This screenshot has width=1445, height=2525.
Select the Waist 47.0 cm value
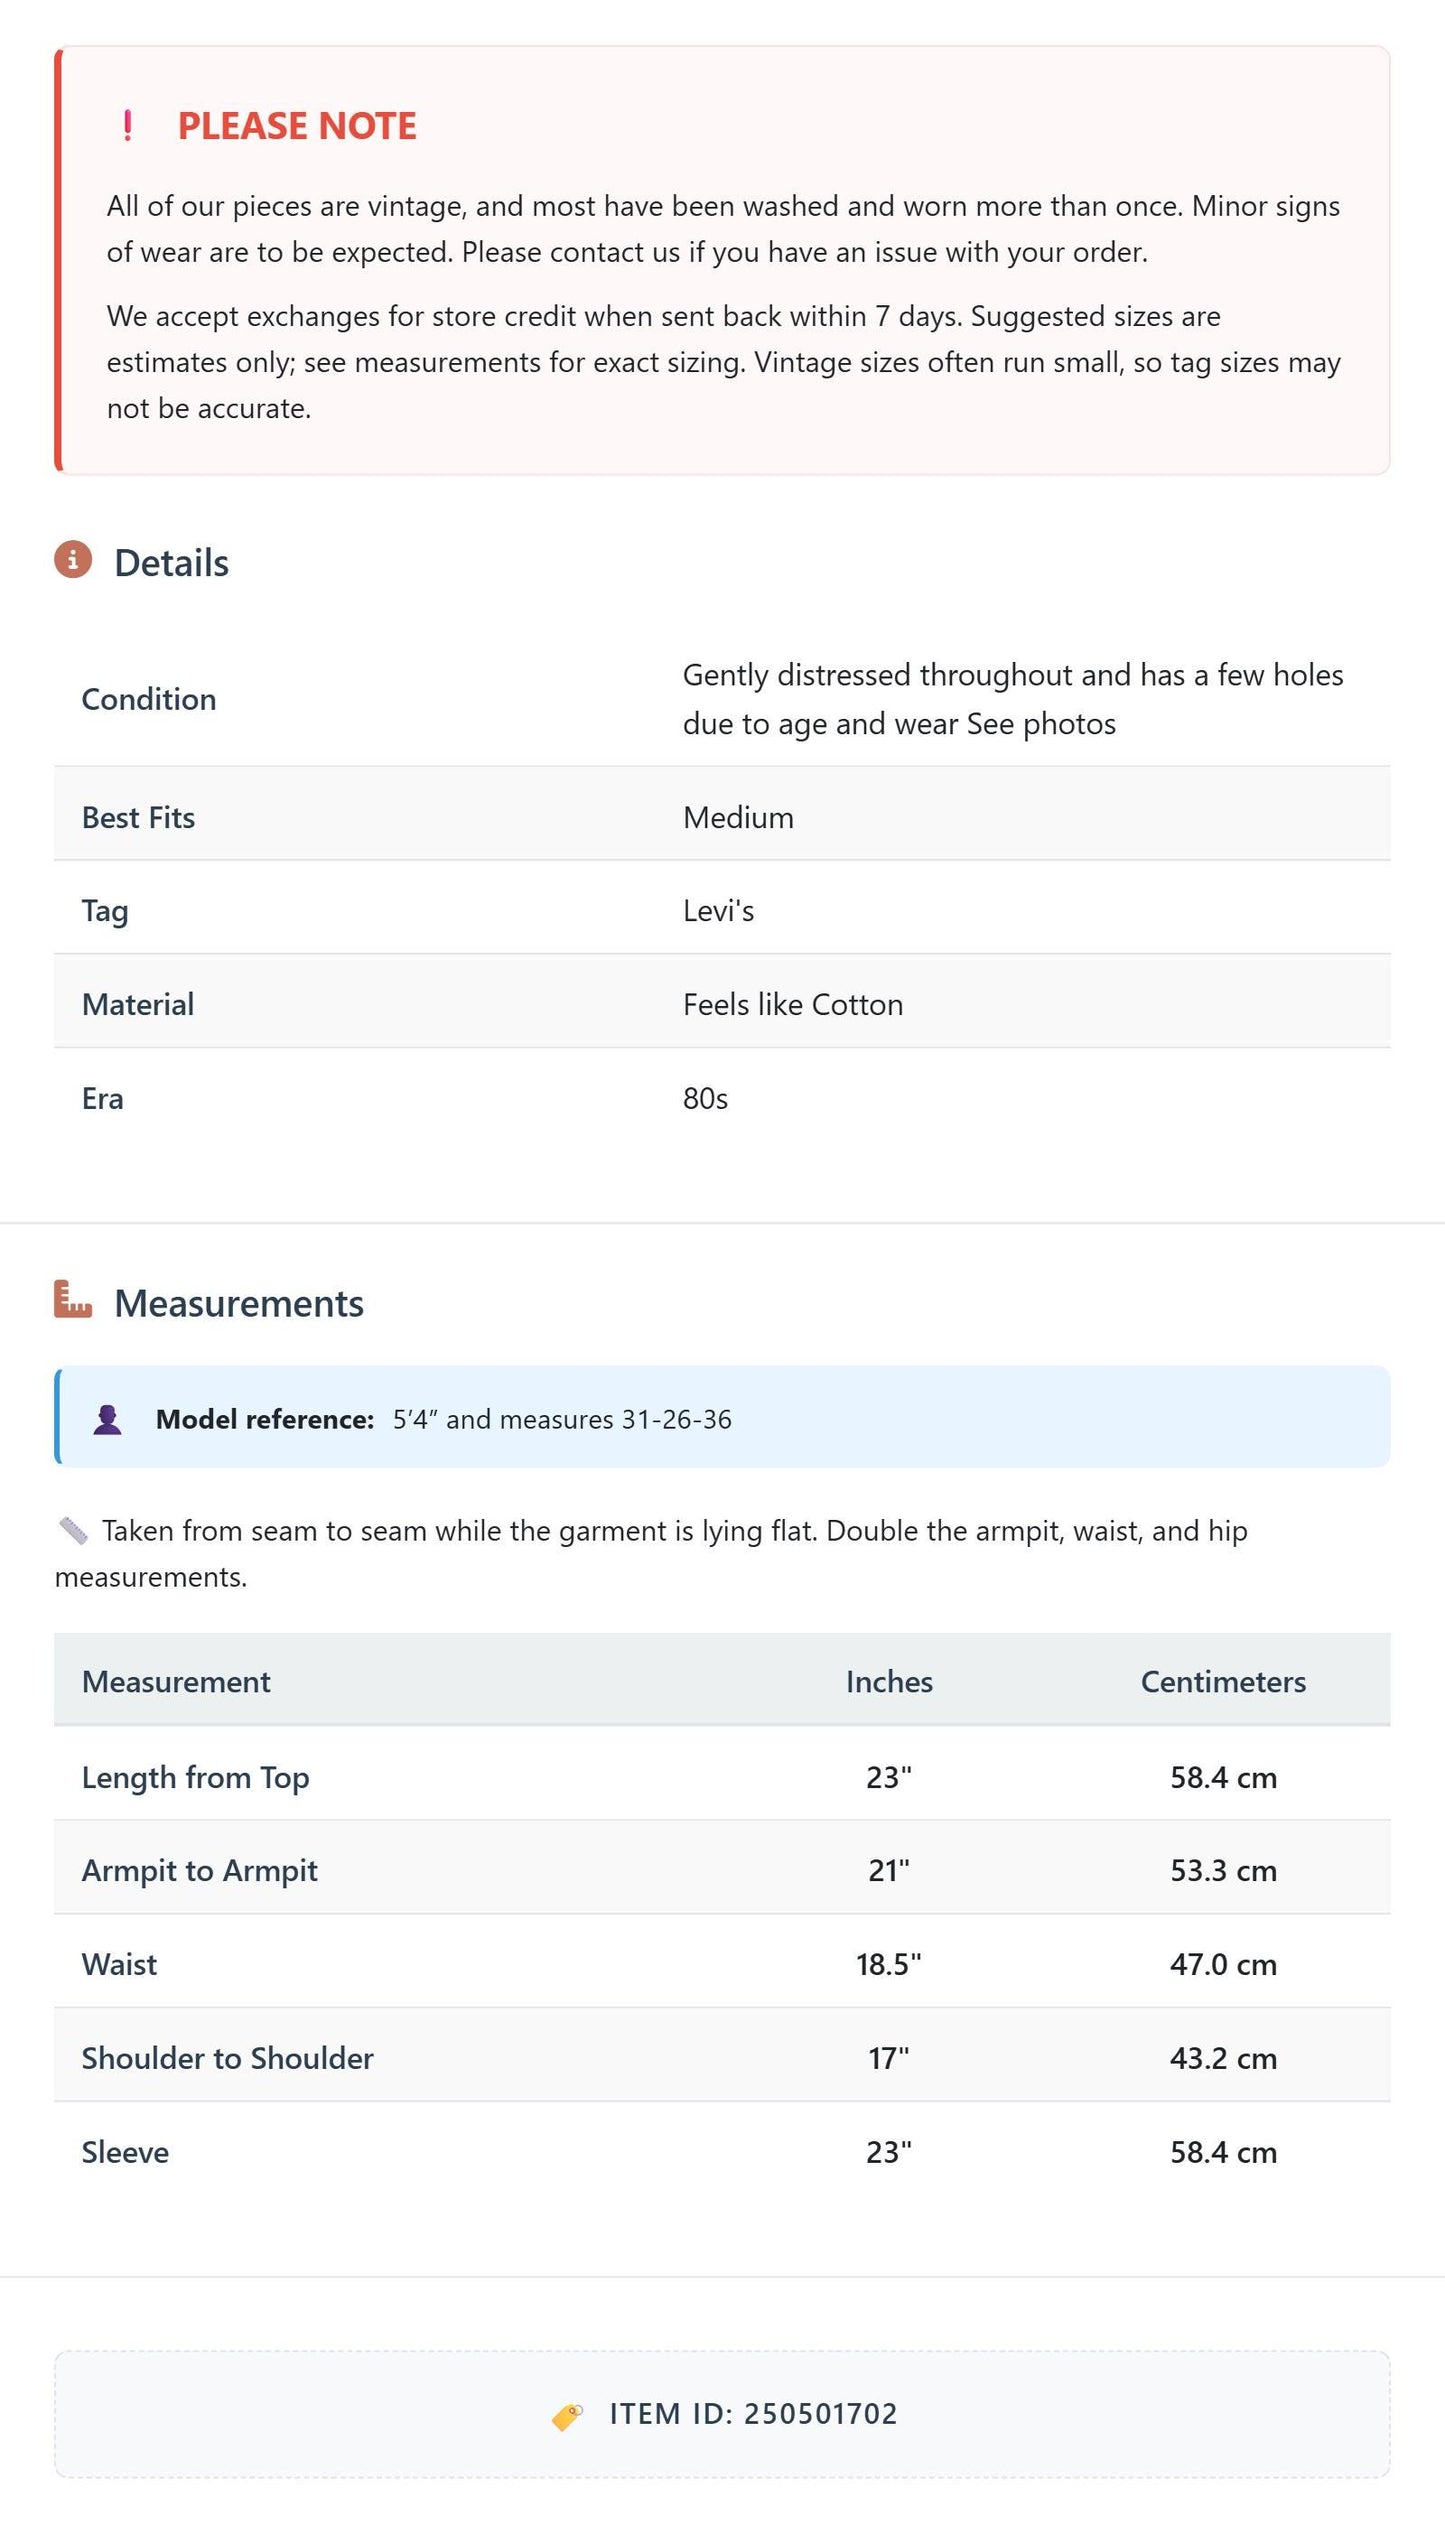(x=1223, y=1964)
